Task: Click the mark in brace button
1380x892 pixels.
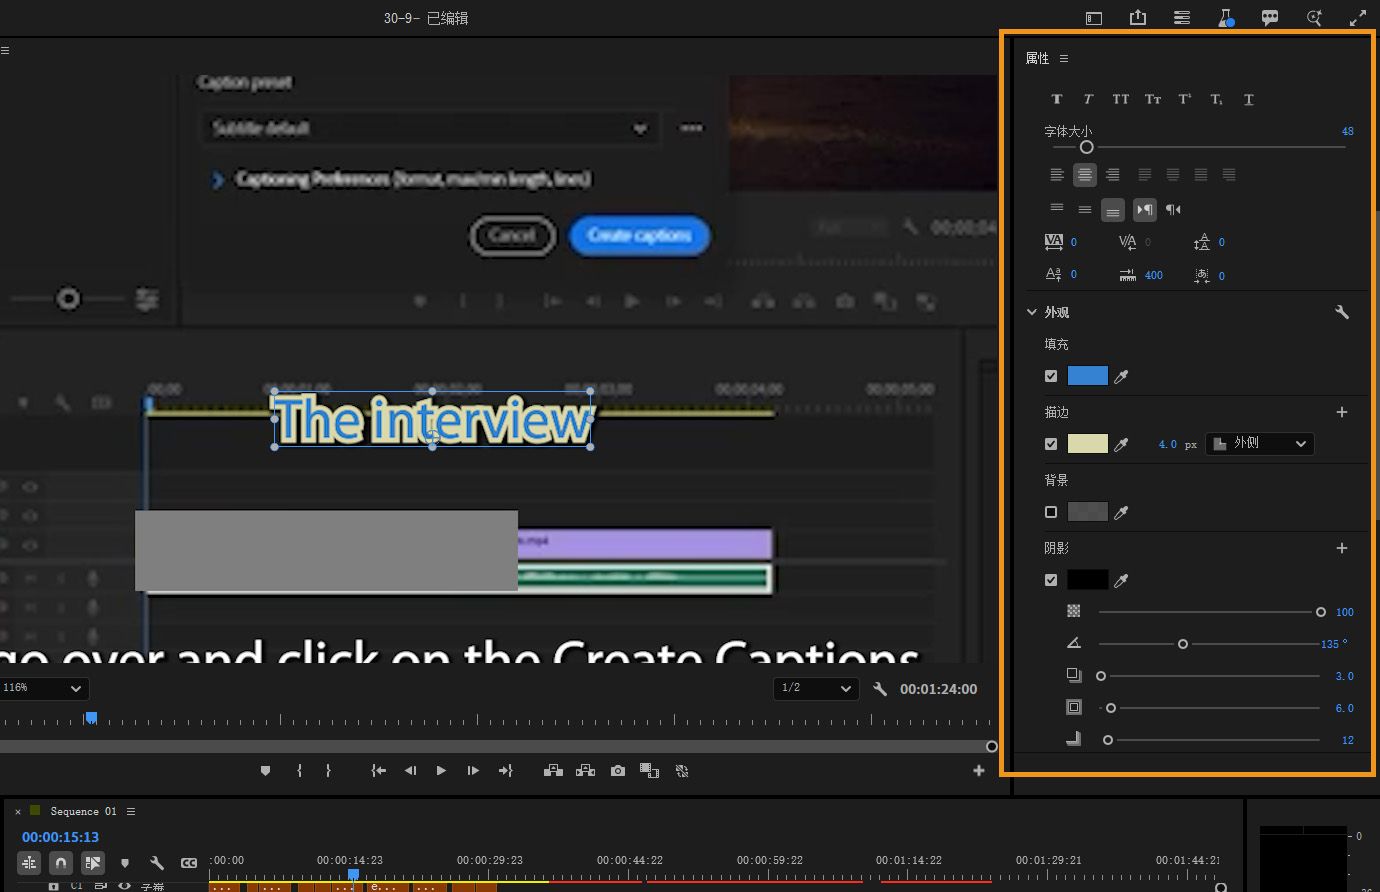Action: coord(299,771)
